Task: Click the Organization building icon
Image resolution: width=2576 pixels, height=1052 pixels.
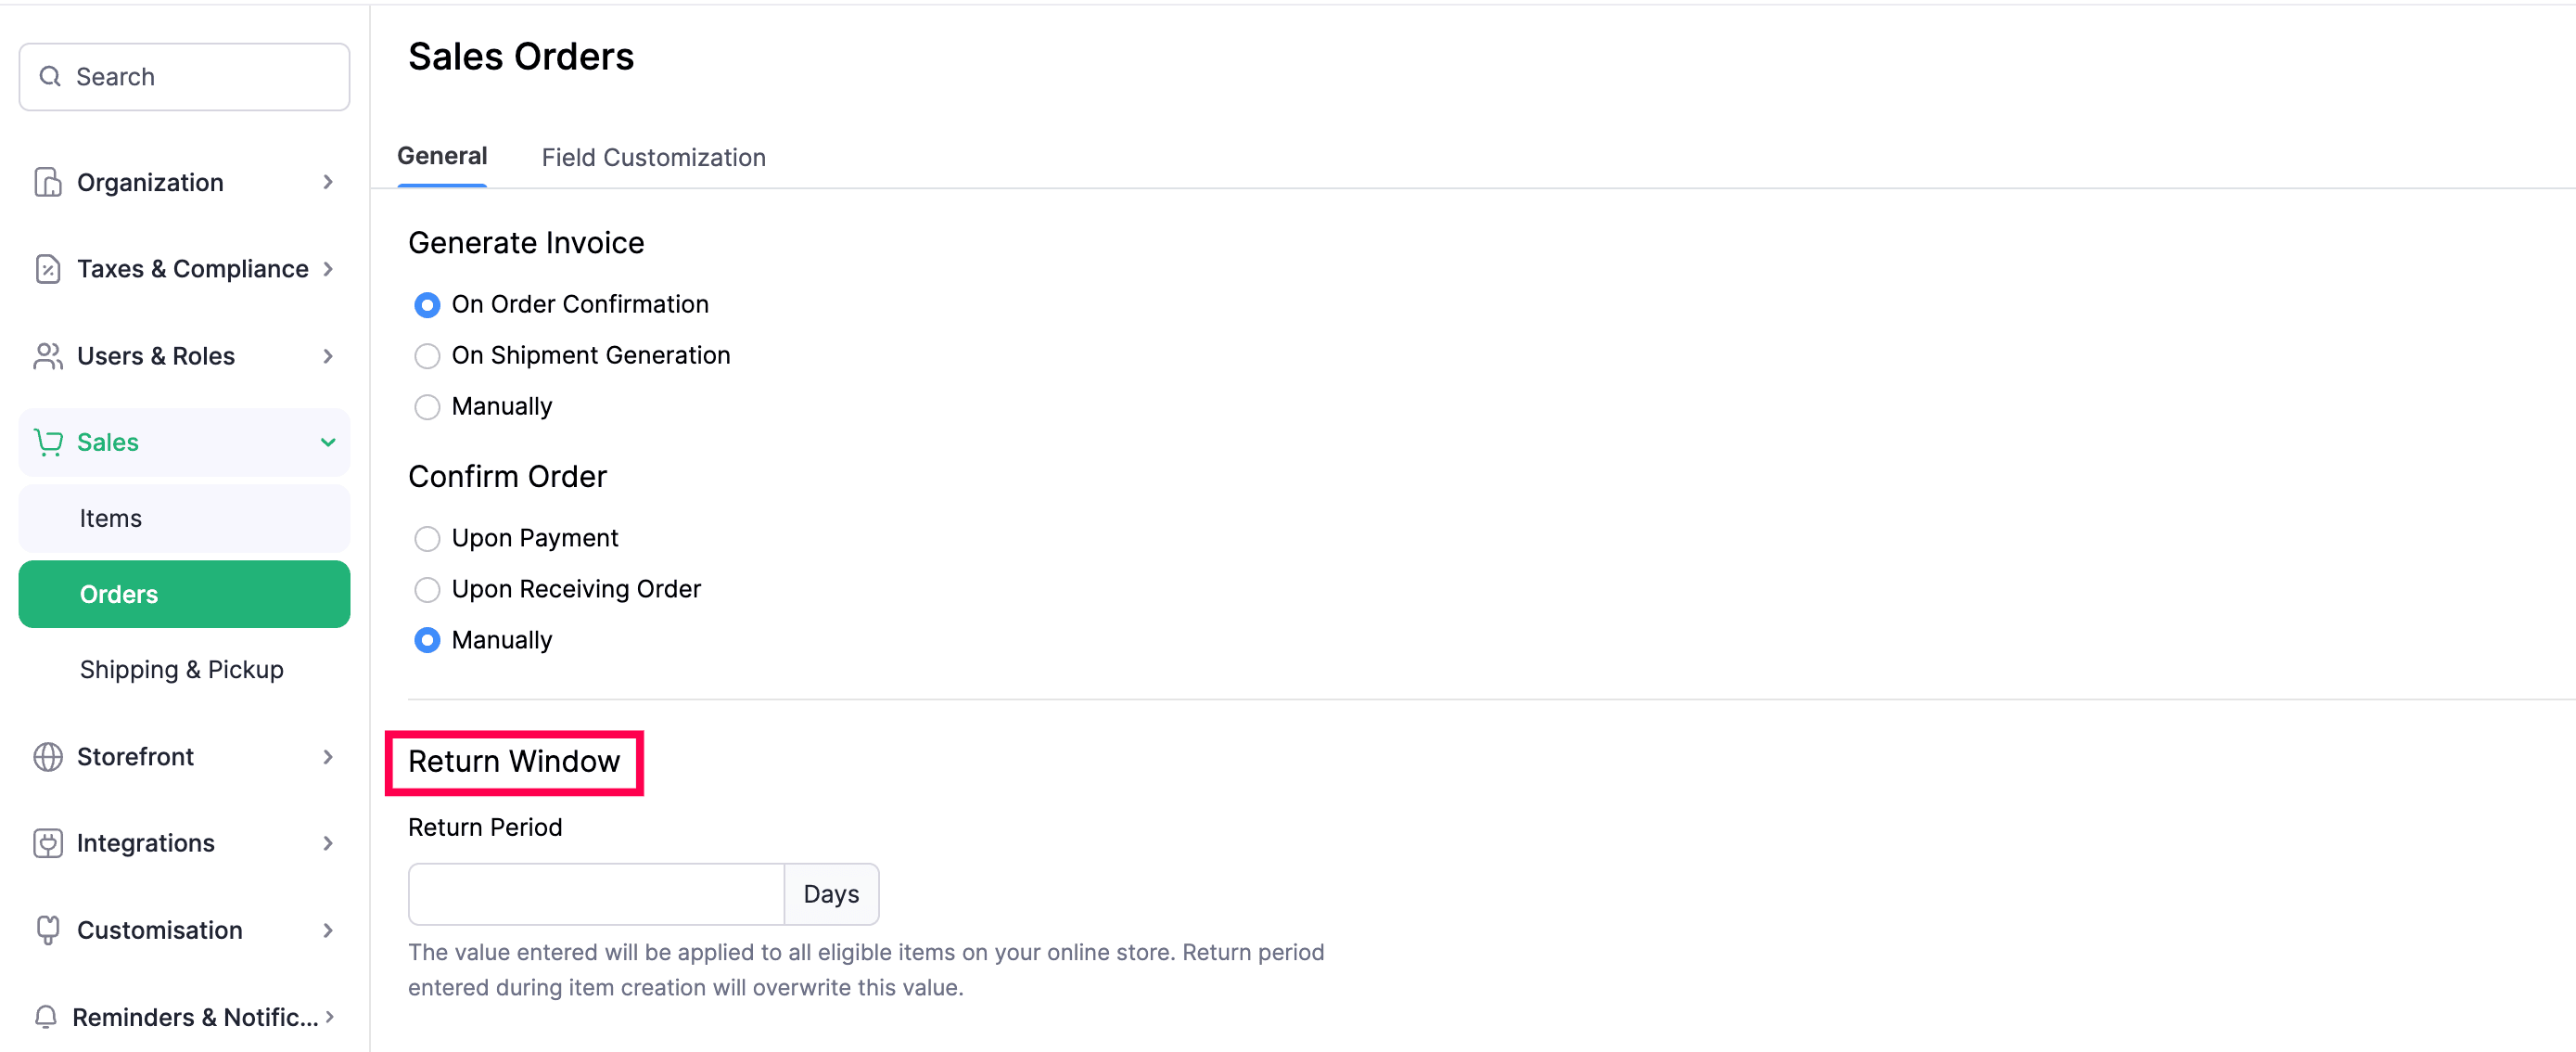Action: coord(47,182)
